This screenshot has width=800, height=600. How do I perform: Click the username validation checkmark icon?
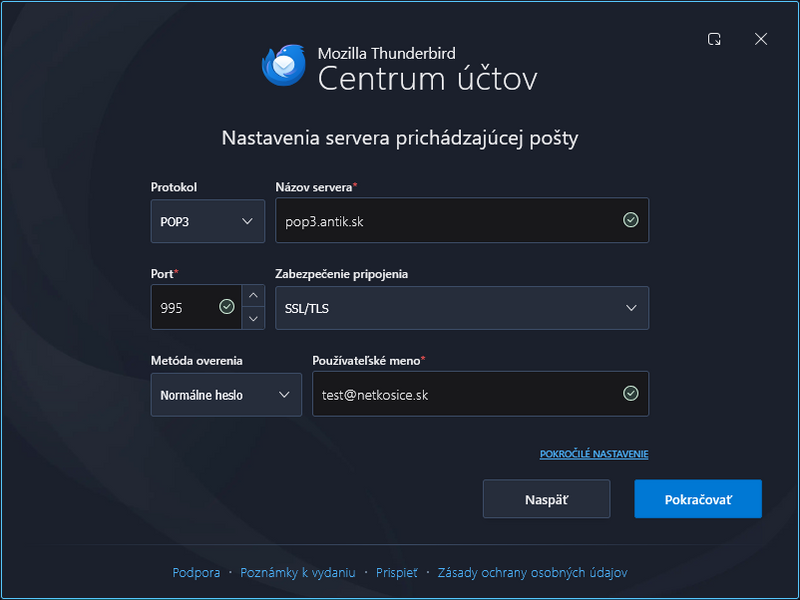tap(631, 393)
